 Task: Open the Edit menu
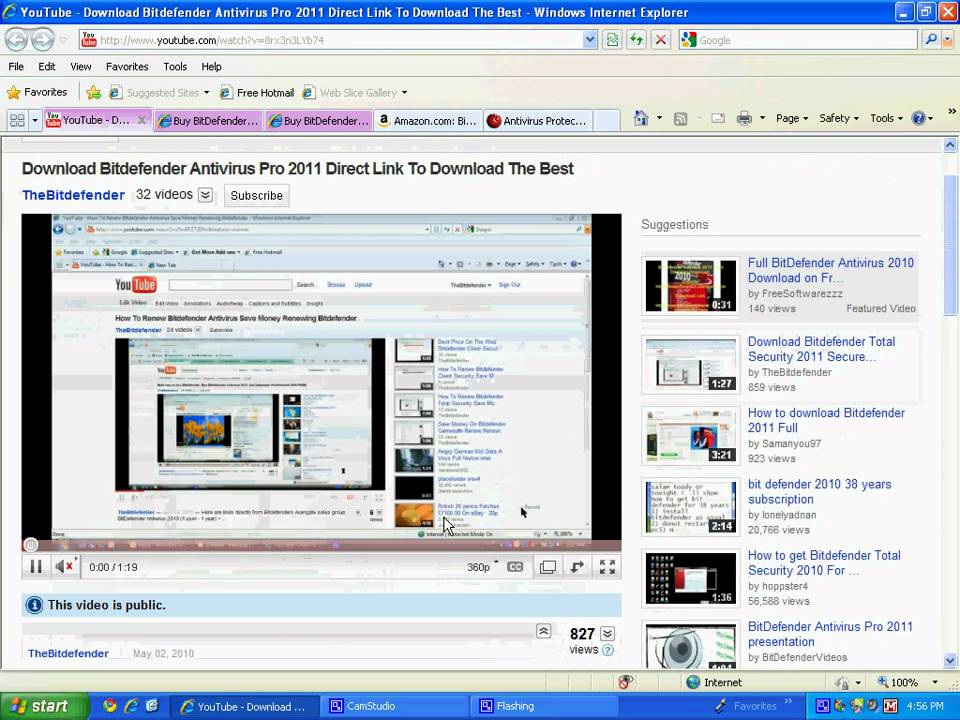point(47,66)
